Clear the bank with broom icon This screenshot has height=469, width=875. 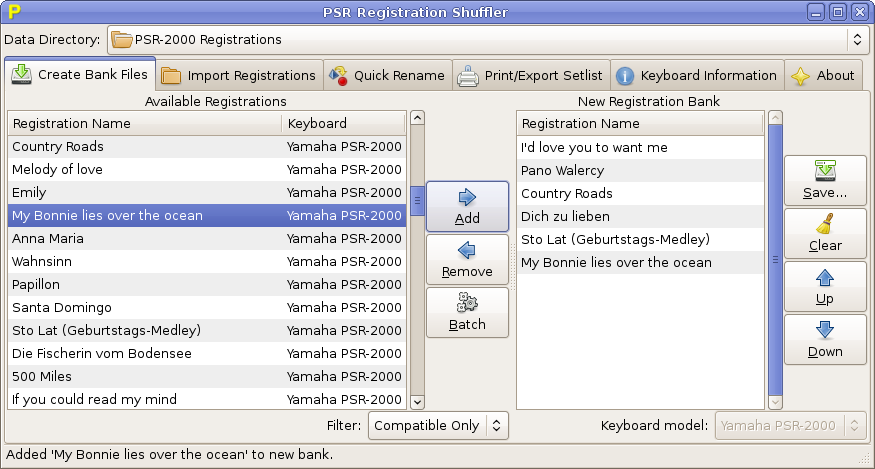tap(824, 233)
